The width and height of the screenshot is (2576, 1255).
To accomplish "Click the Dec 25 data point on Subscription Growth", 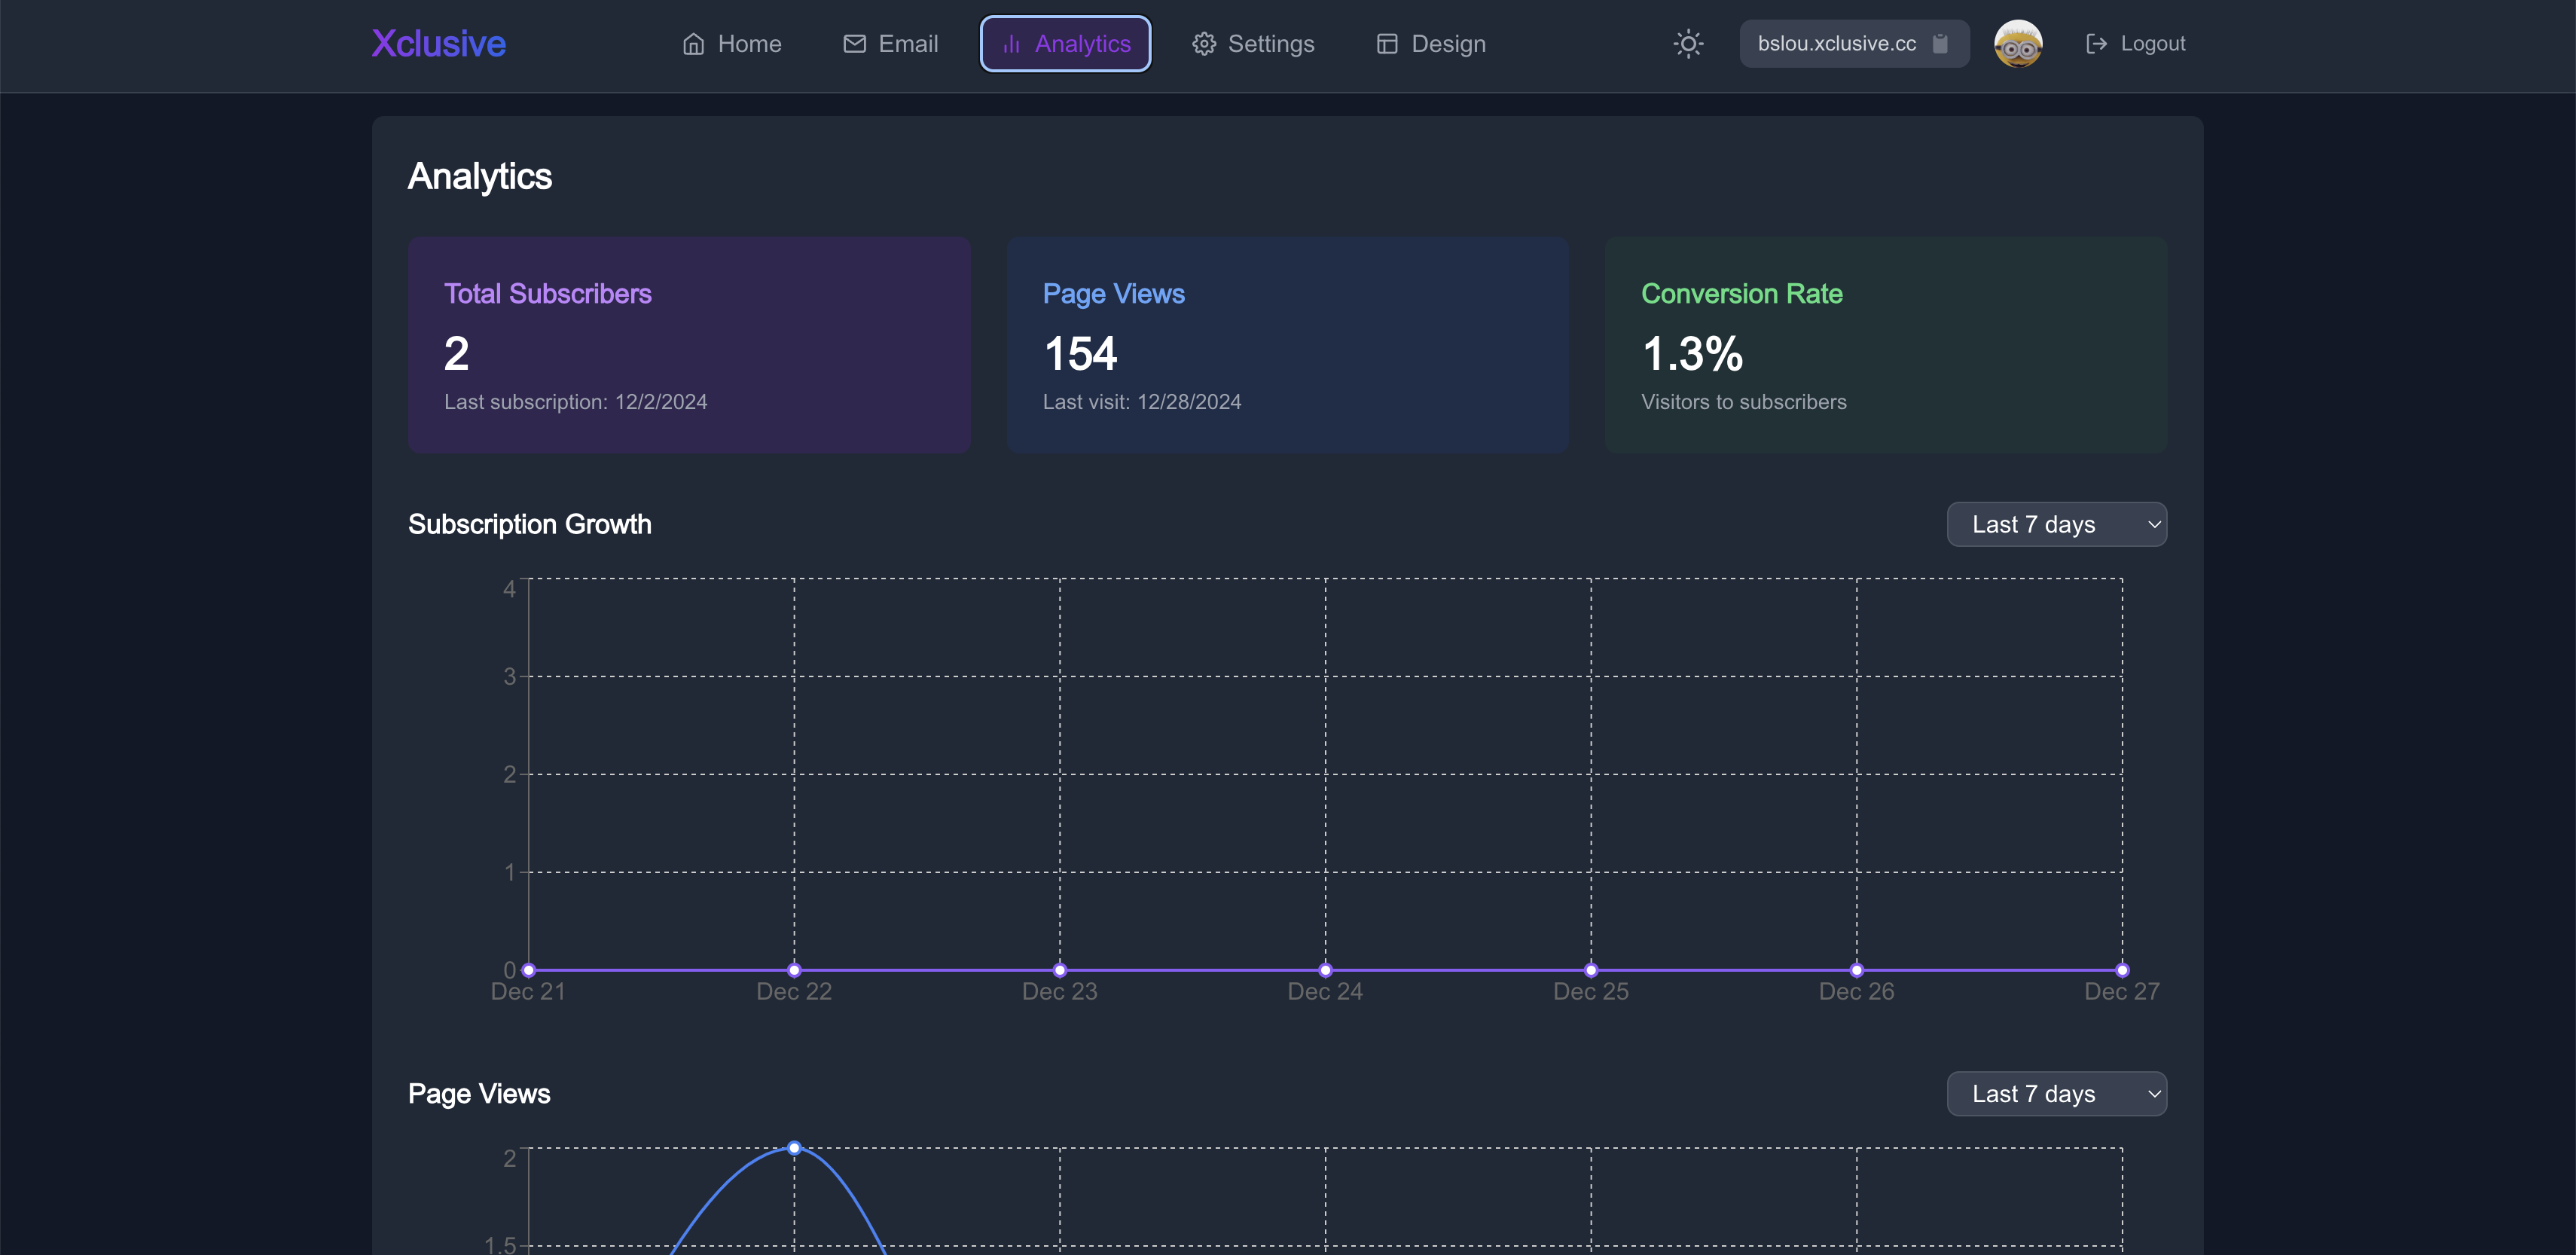I will tap(1591, 970).
